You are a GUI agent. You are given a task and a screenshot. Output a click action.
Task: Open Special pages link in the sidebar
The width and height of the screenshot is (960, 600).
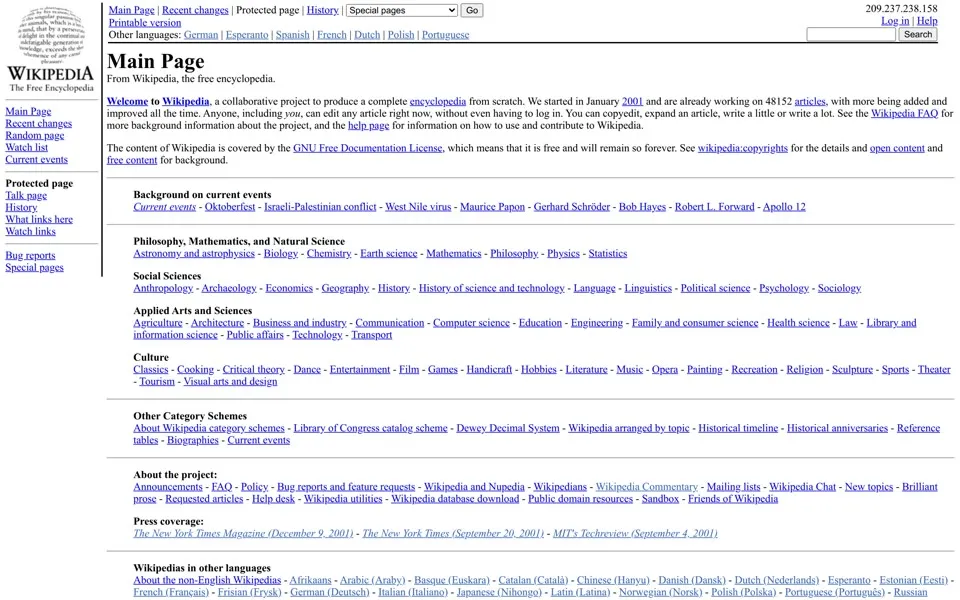point(34,268)
